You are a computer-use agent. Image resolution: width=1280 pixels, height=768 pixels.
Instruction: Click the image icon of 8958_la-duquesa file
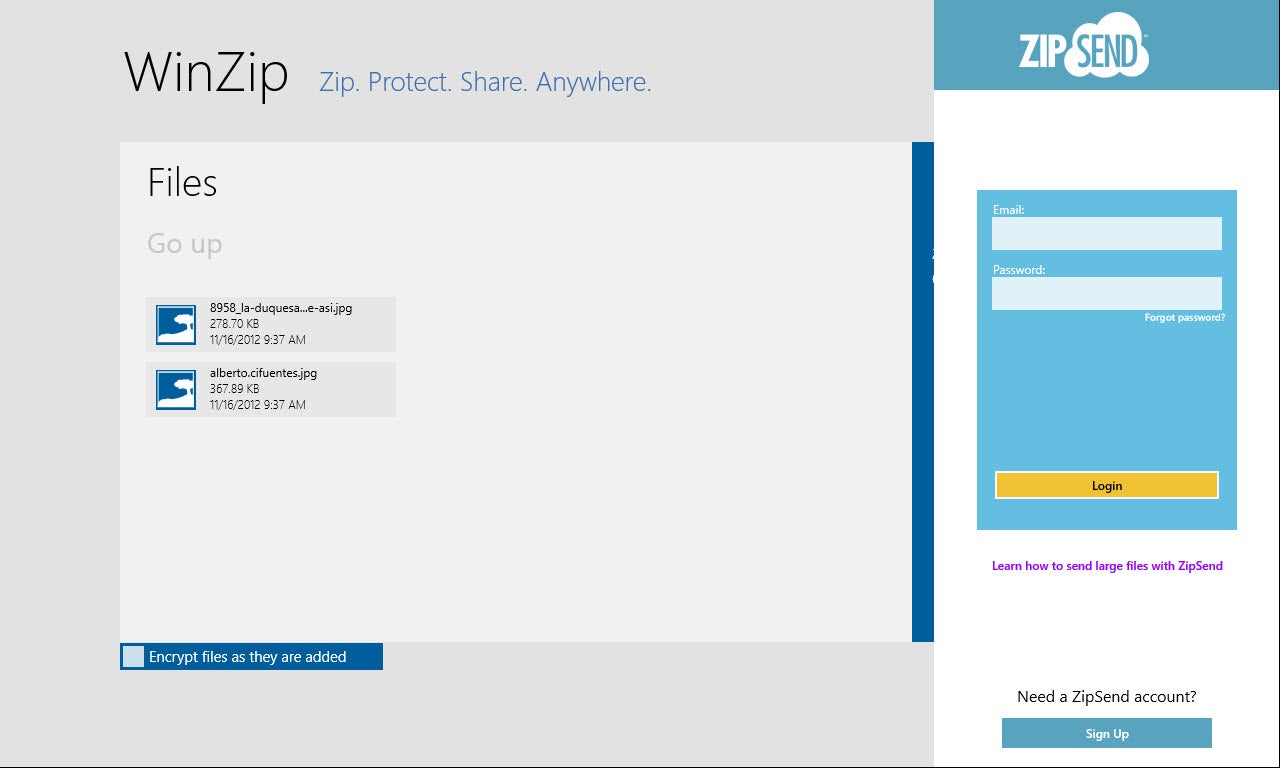click(176, 324)
